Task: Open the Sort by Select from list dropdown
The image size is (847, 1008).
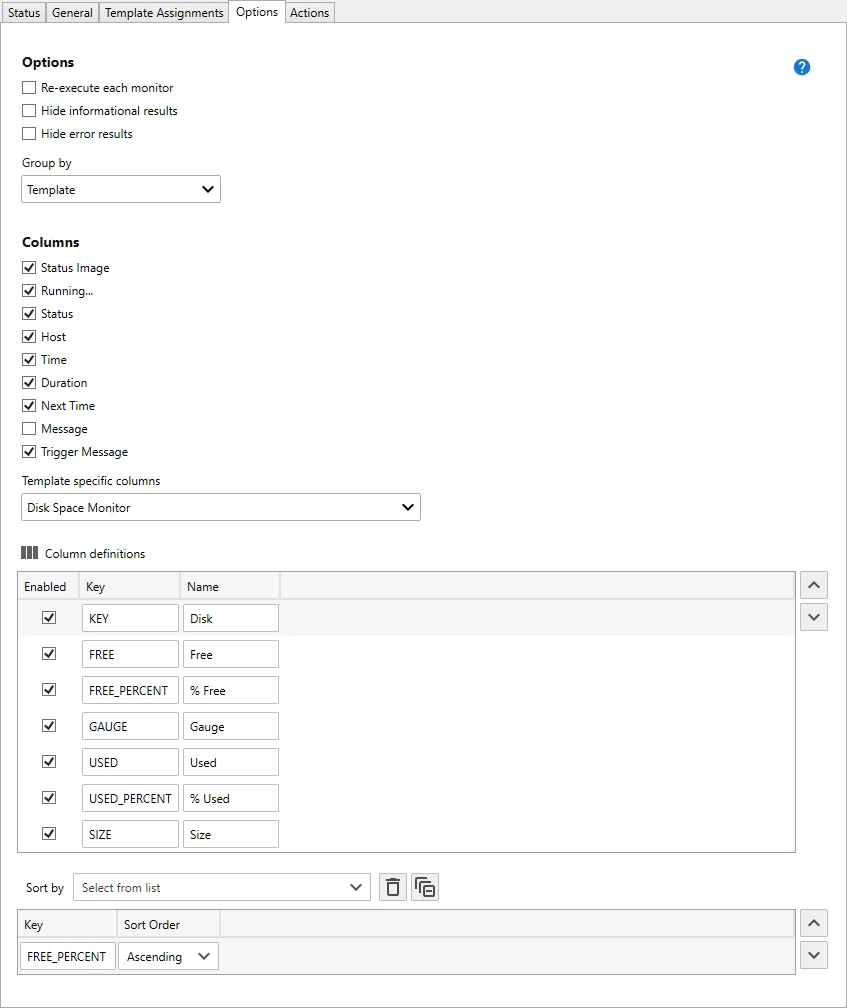Action: [x=221, y=887]
